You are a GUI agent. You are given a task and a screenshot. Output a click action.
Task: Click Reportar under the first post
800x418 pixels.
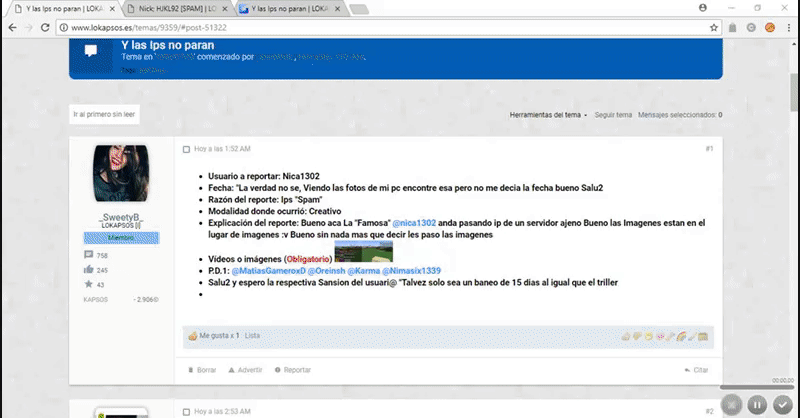click(x=293, y=370)
